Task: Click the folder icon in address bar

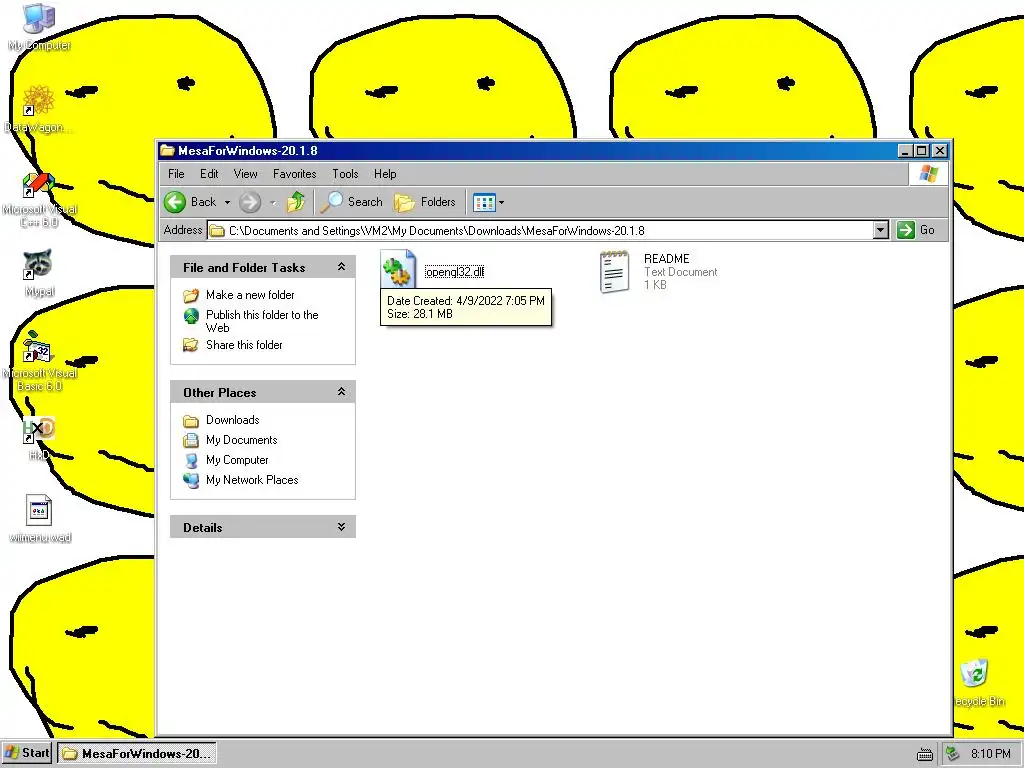Action: [x=217, y=231]
